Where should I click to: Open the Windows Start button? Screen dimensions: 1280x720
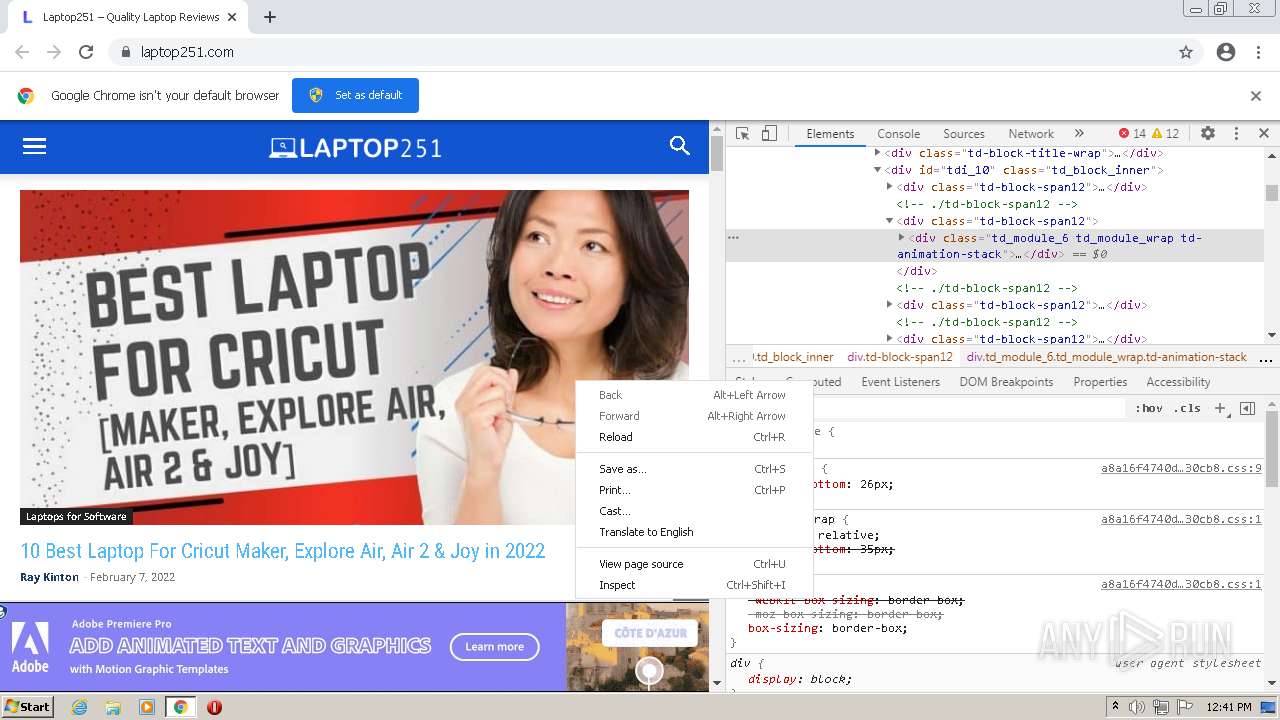pyautogui.click(x=28, y=707)
